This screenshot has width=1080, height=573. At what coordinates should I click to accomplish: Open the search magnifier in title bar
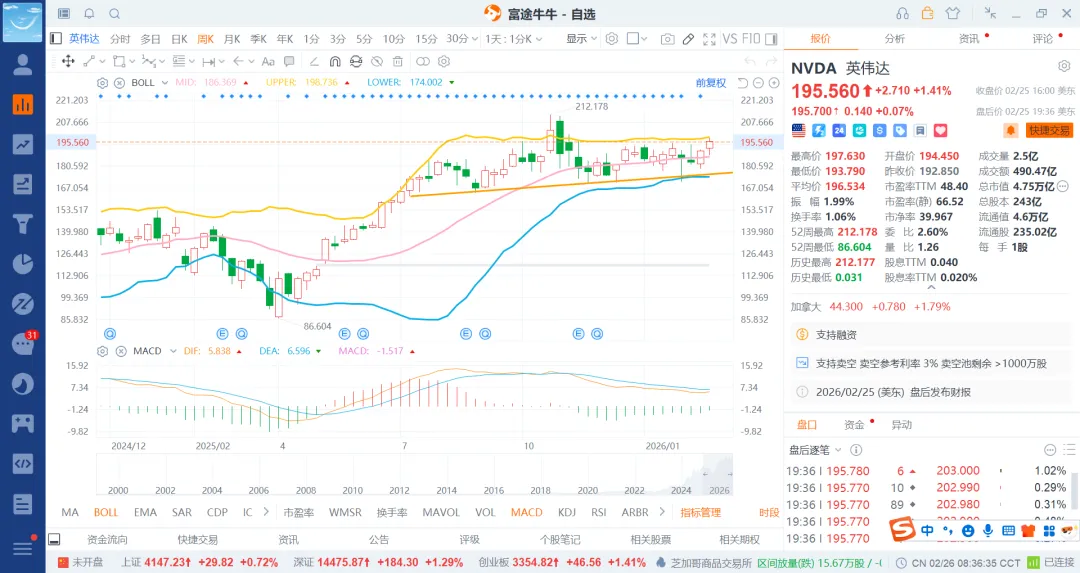pyautogui.click(x=114, y=14)
